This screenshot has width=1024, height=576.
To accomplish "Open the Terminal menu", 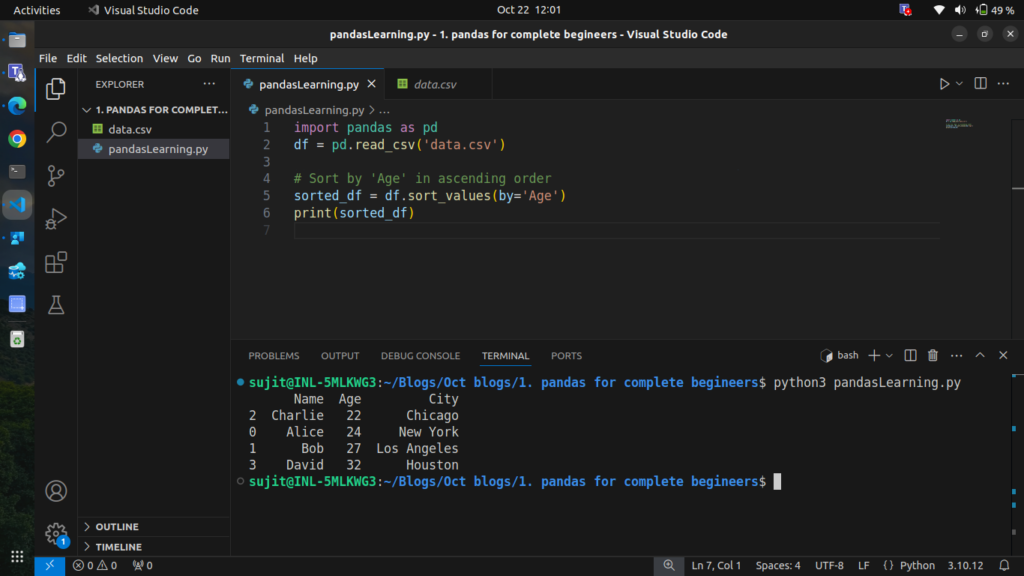I will pos(261,58).
